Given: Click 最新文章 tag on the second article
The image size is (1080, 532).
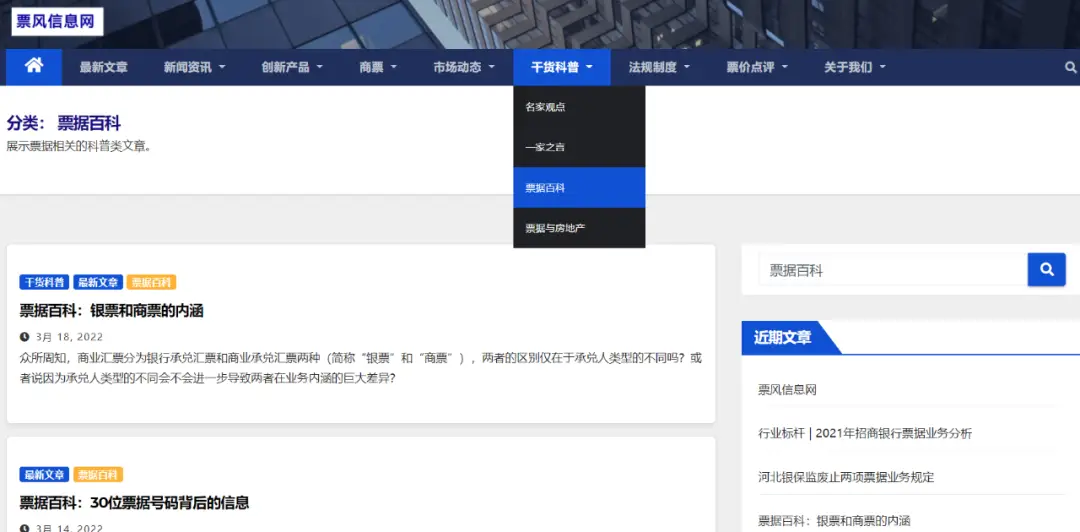Looking at the screenshot, I should click(45, 475).
